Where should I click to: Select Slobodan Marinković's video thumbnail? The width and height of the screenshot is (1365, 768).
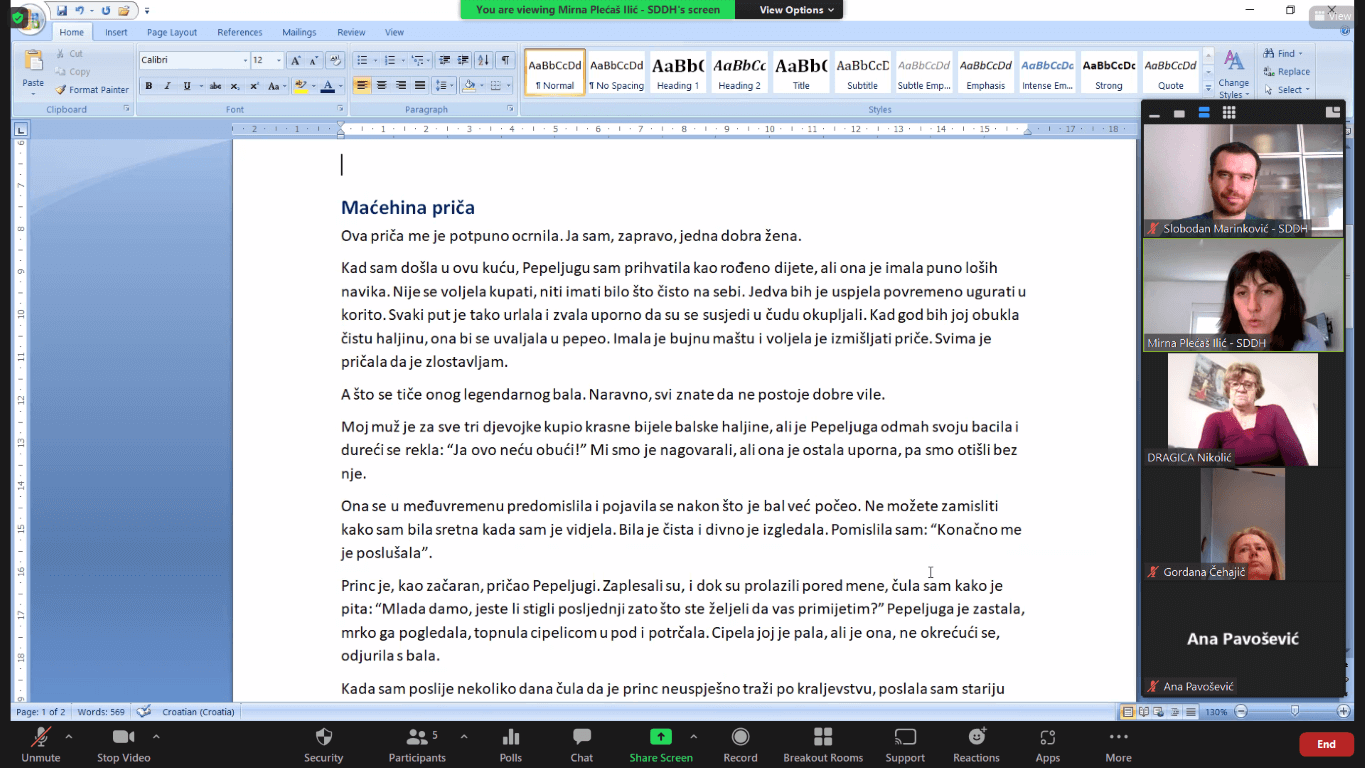point(1243,180)
